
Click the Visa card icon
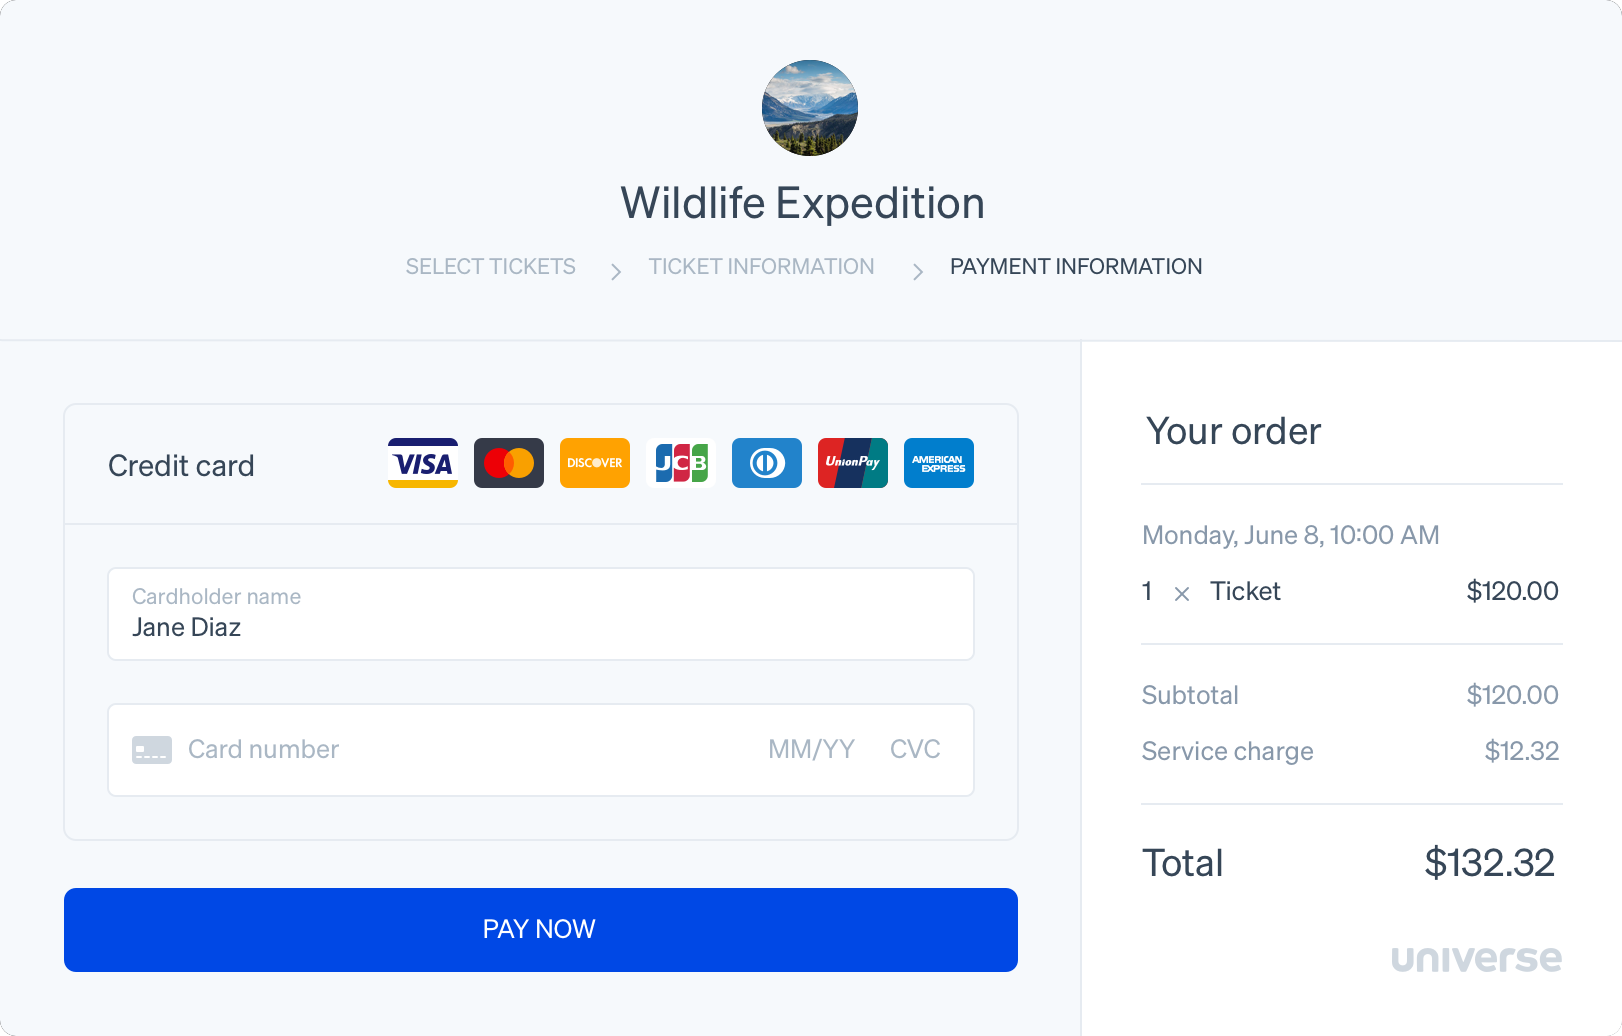tap(423, 463)
